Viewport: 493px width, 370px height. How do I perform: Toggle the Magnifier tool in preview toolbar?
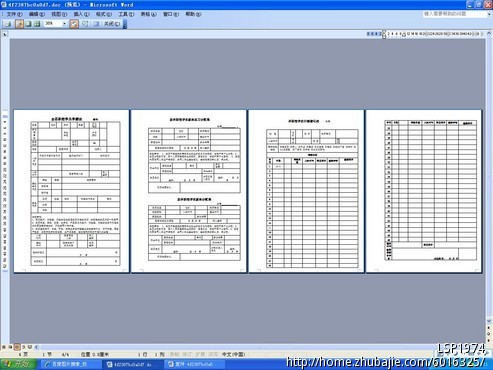point(19,24)
